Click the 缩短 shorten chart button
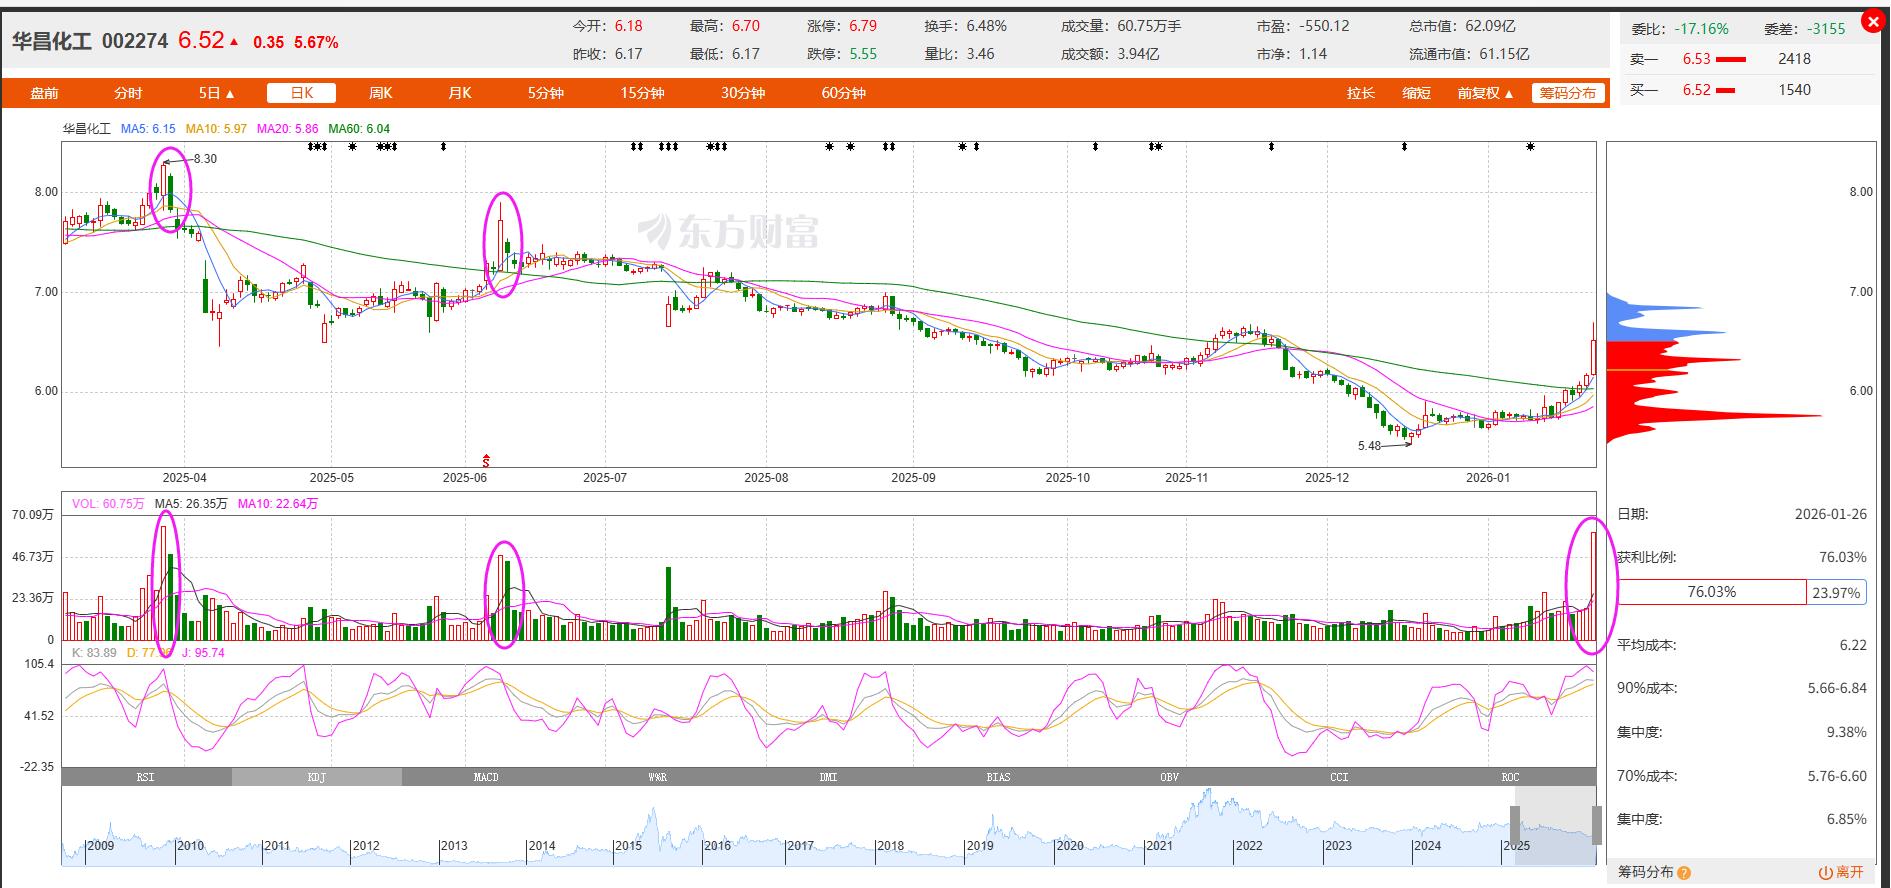This screenshot has height=888, width=1891. click(1417, 93)
